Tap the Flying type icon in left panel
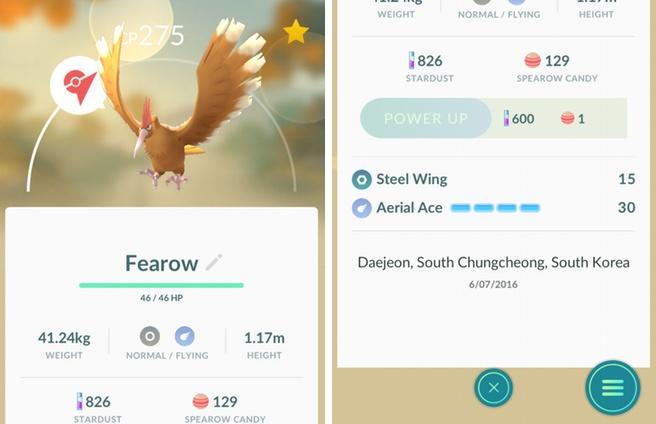Screen dimensions: 656x424 [184, 336]
